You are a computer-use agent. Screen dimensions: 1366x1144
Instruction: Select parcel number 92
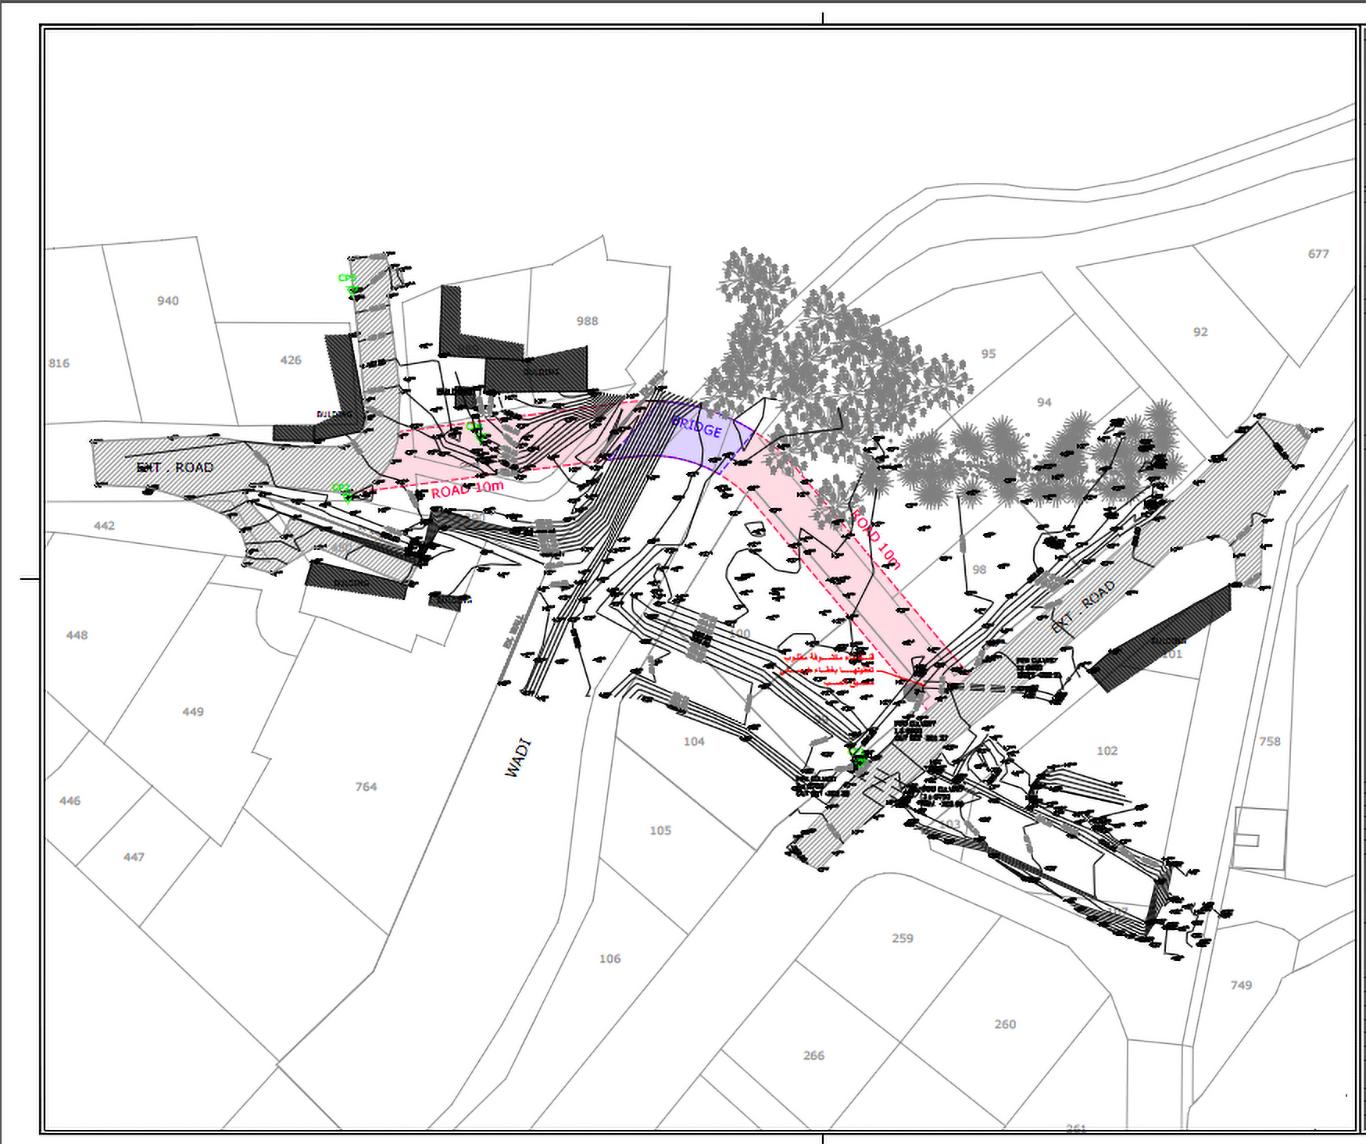1200,332
